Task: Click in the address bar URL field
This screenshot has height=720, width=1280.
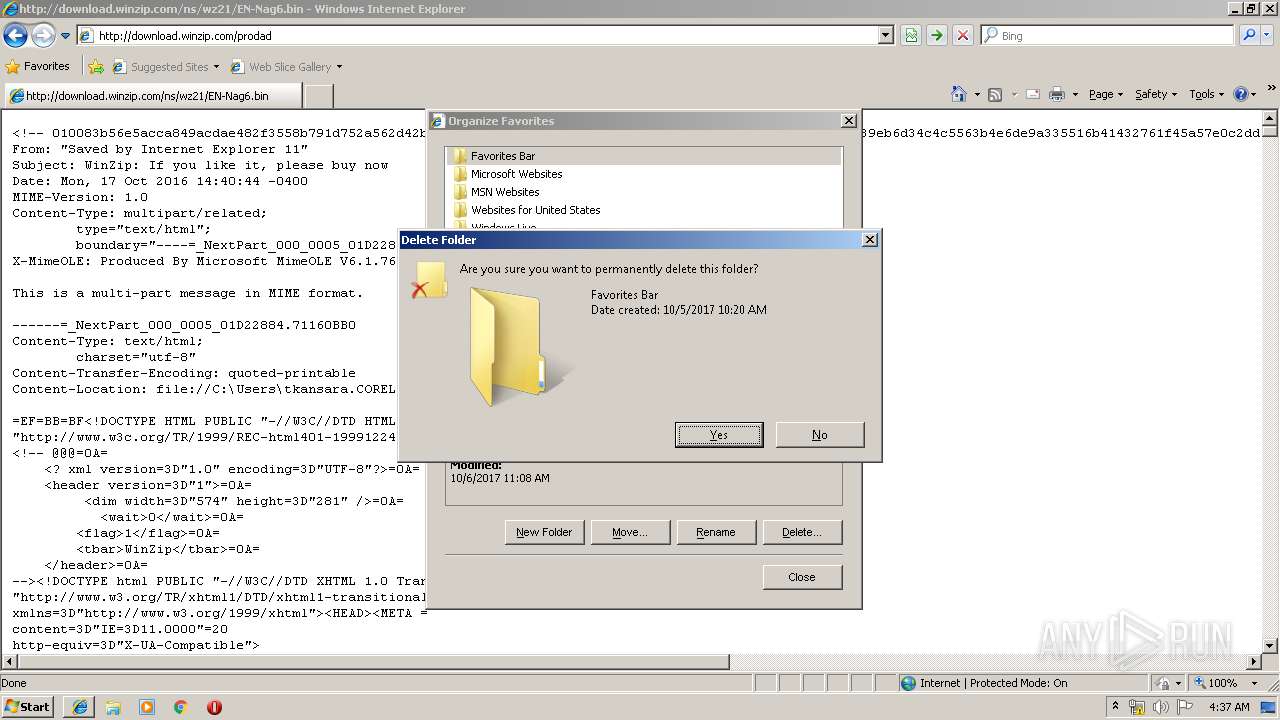Action: click(486, 36)
